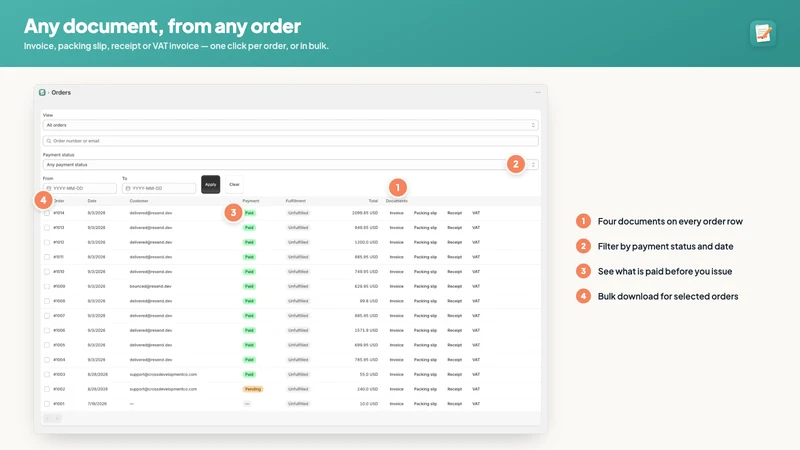Image resolution: width=800 pixels, height=450 pixels.
Task: Click the Payment column header
Action: click(251, 201)
